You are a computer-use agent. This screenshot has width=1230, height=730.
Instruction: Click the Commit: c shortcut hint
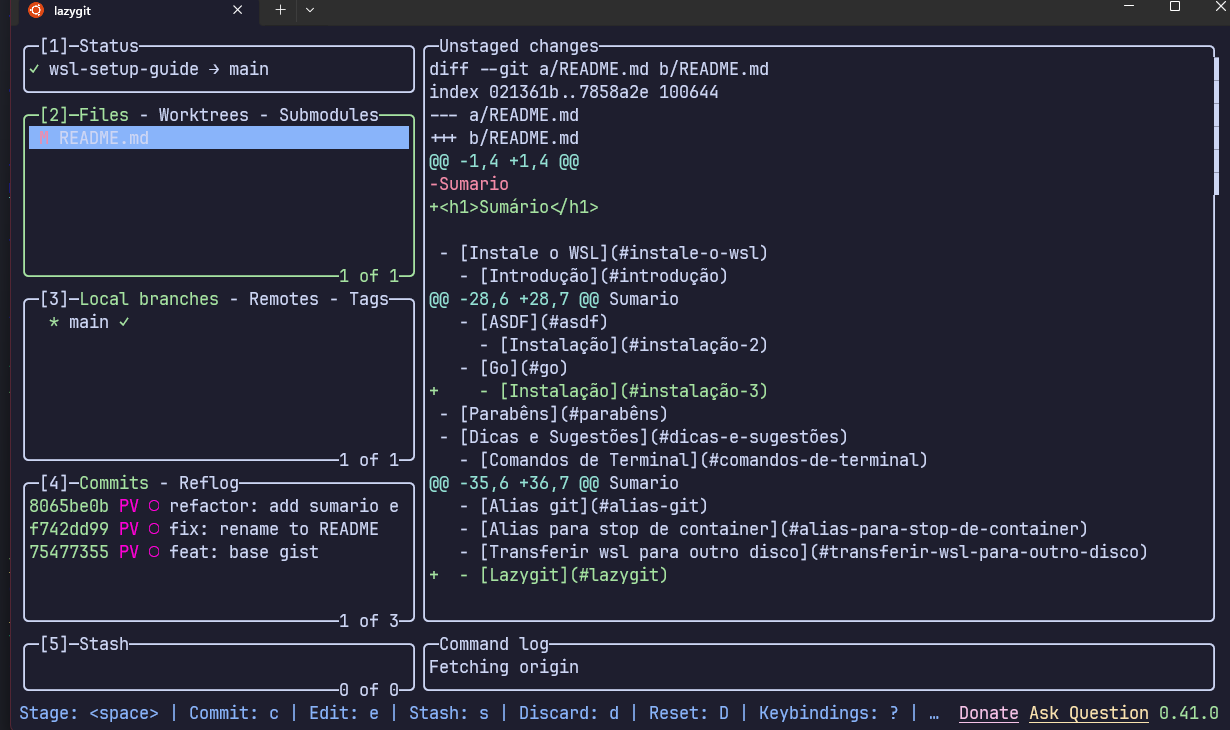coord(234,713)
